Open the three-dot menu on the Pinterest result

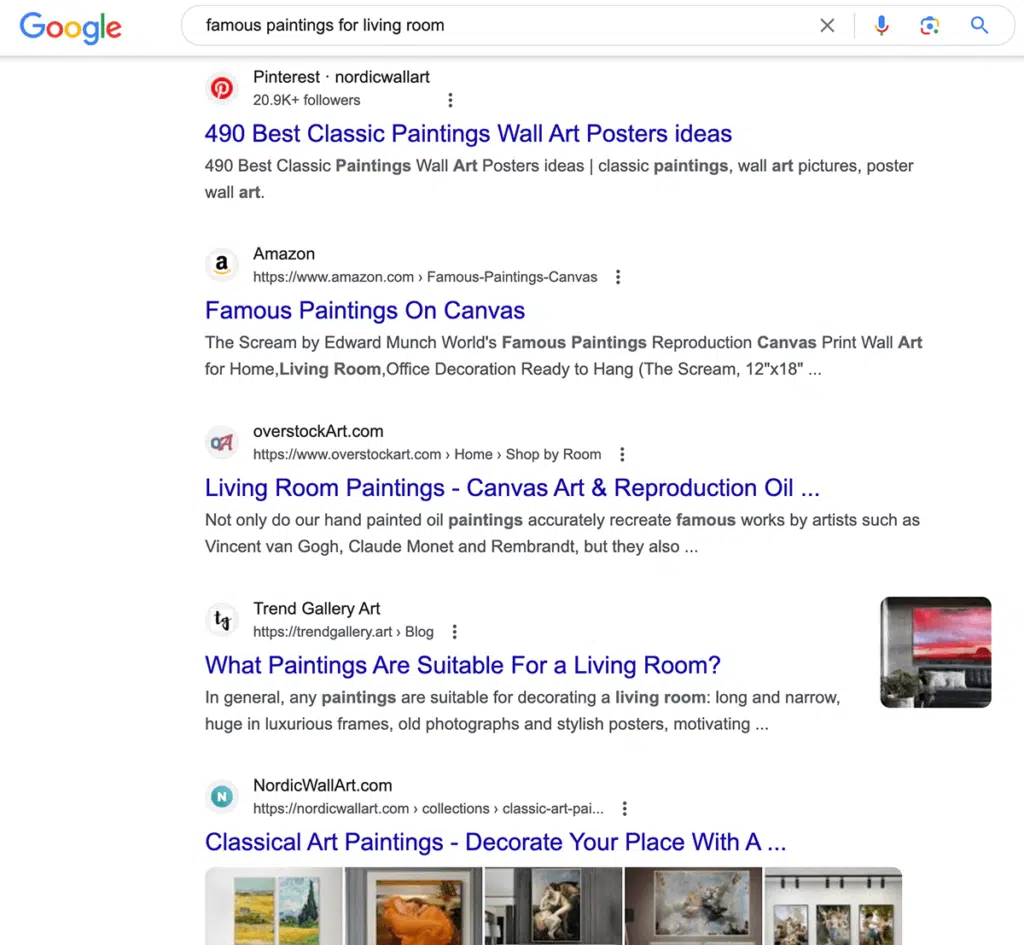point(450,100)
